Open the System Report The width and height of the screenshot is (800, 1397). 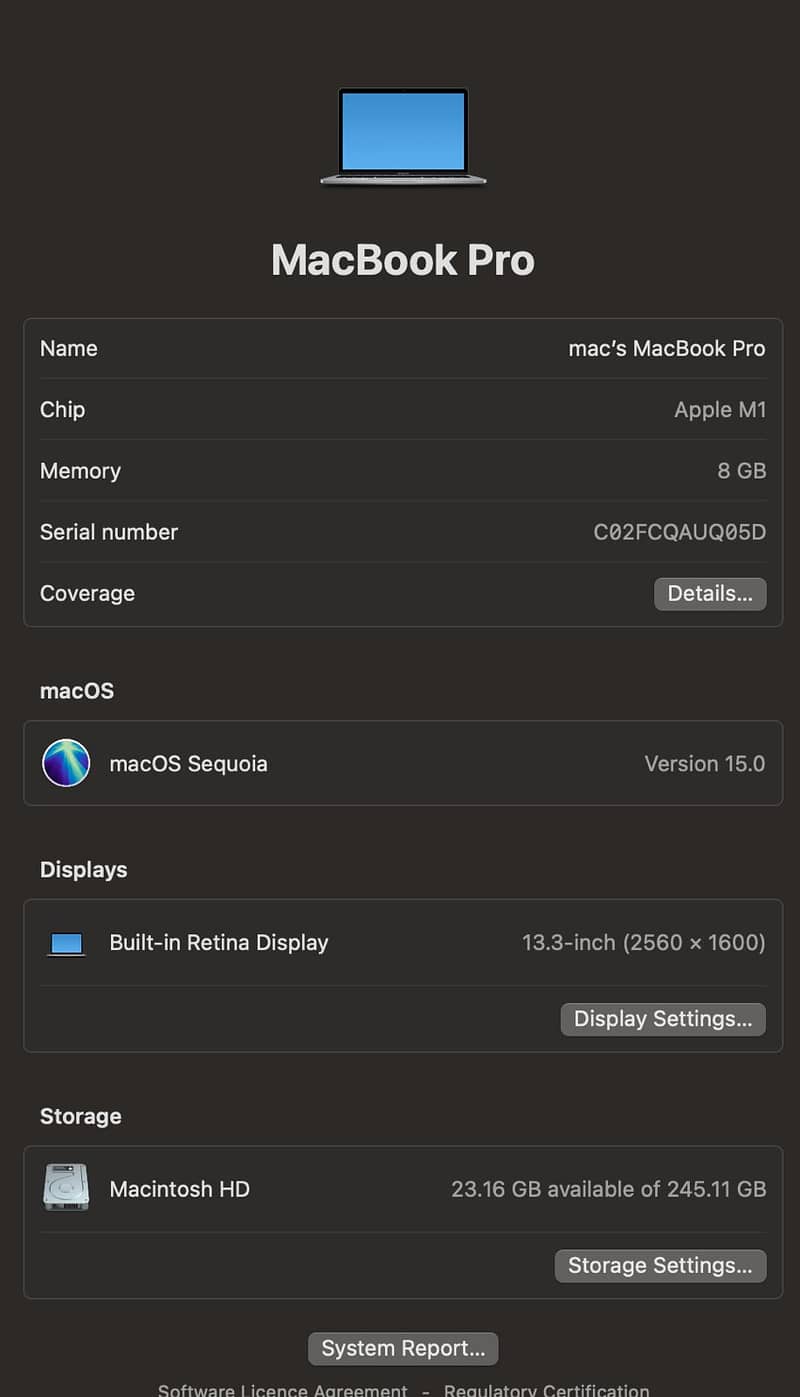tap(403, 1348)
